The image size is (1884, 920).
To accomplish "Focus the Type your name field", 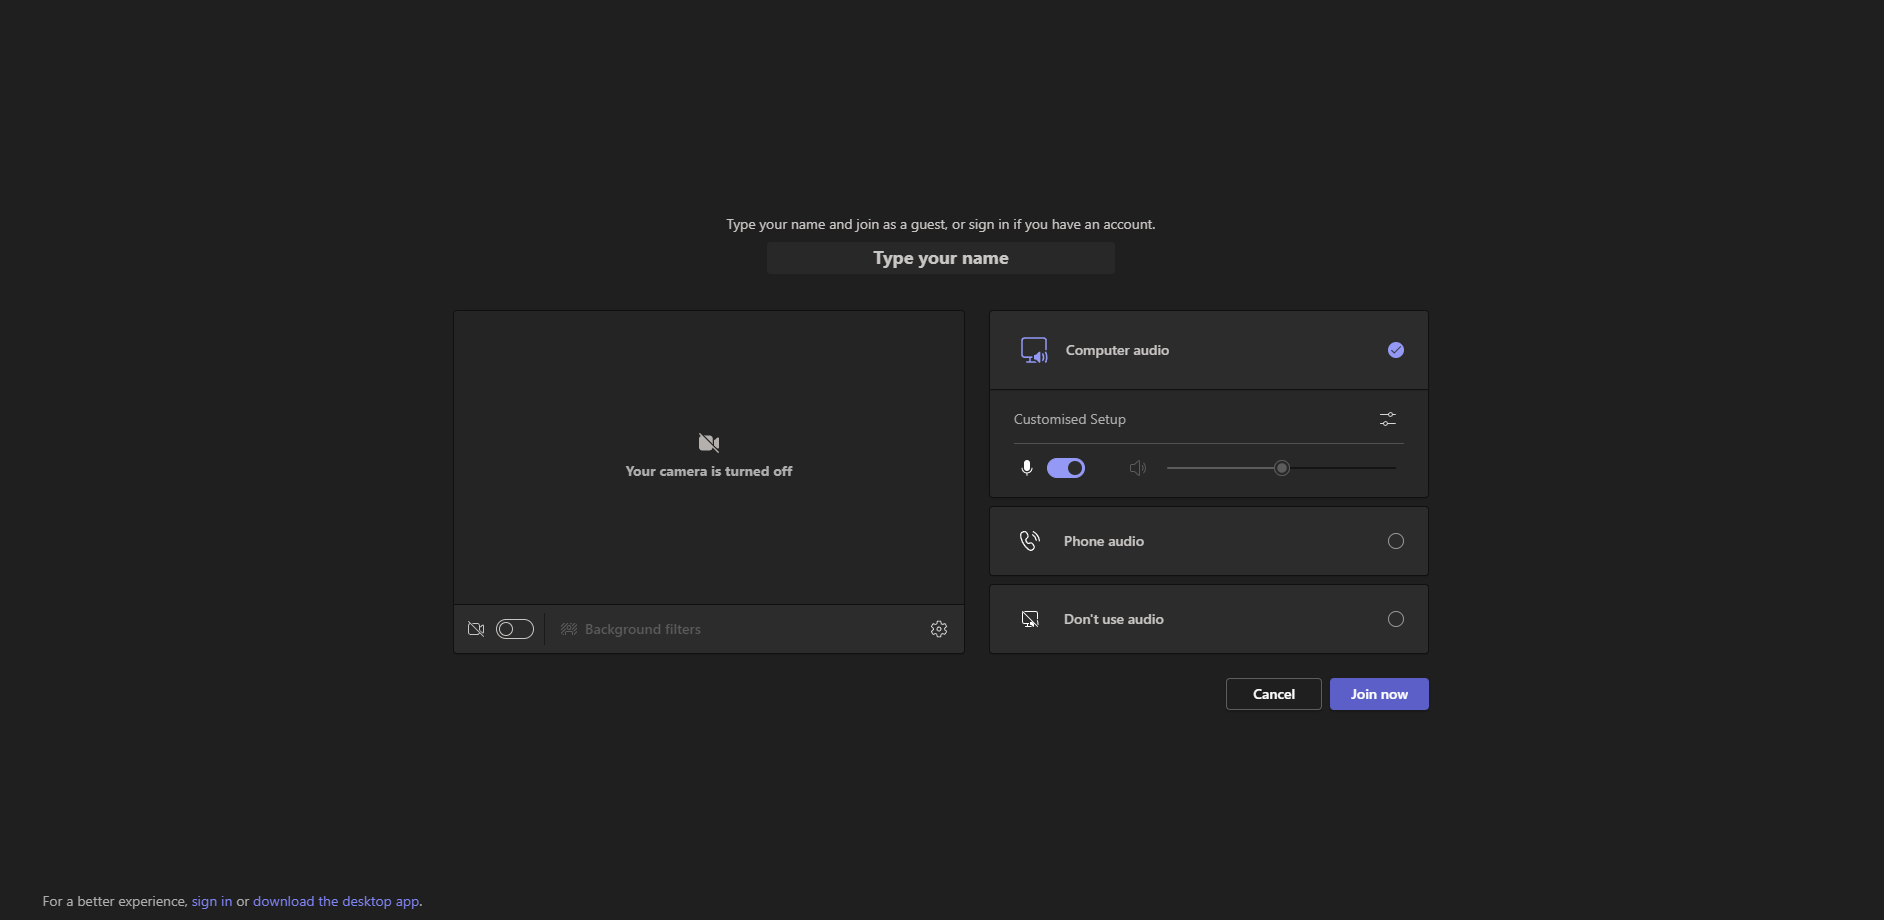I will (x=940, y=258).
